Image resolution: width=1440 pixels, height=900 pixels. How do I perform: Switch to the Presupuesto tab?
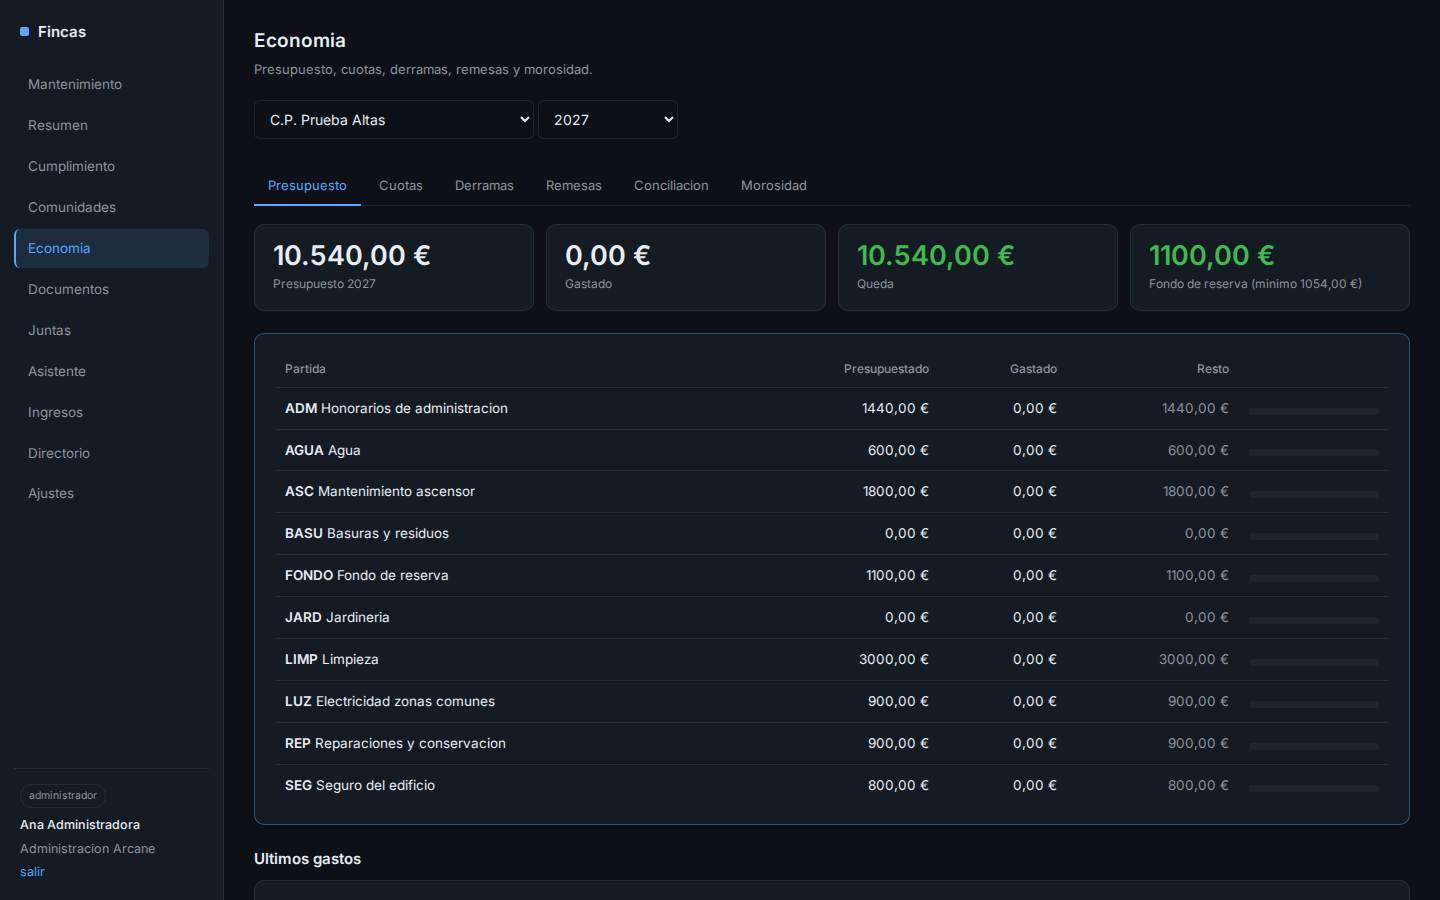tap(307, 186)
